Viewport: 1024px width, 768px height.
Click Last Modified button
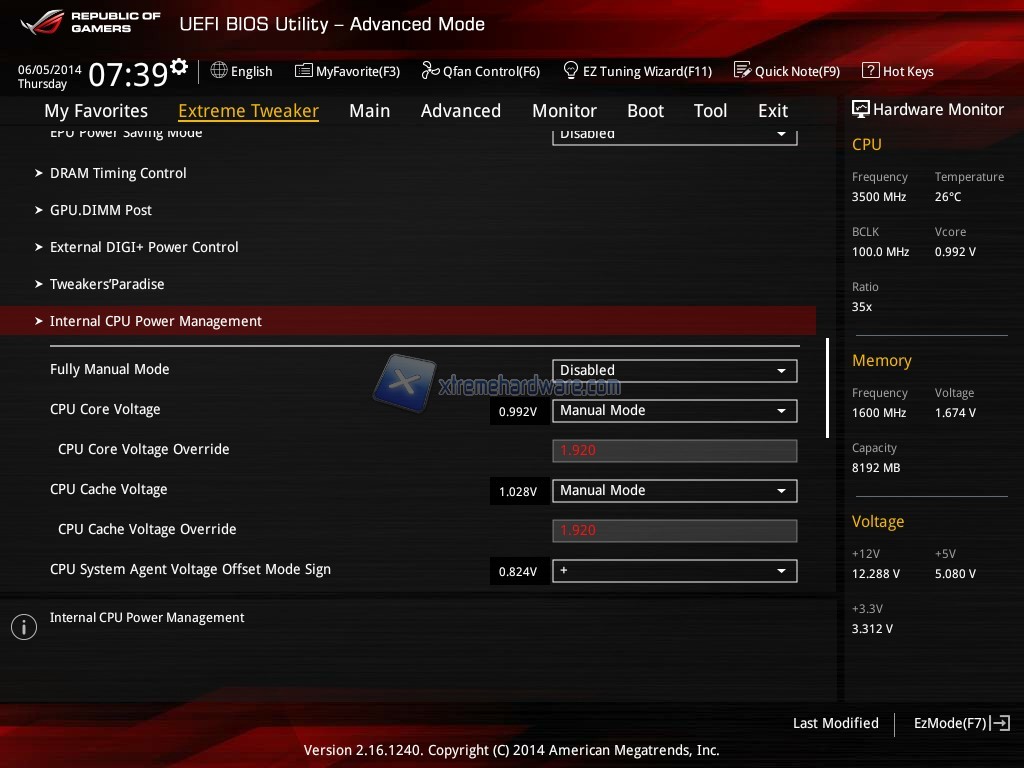pos(835,723)
